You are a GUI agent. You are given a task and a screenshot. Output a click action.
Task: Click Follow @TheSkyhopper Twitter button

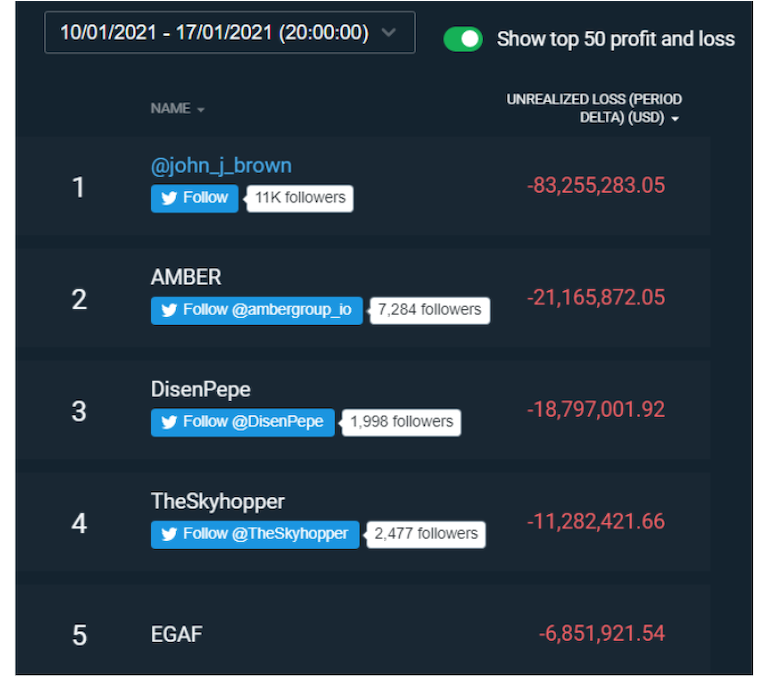[x=255, y=534]
